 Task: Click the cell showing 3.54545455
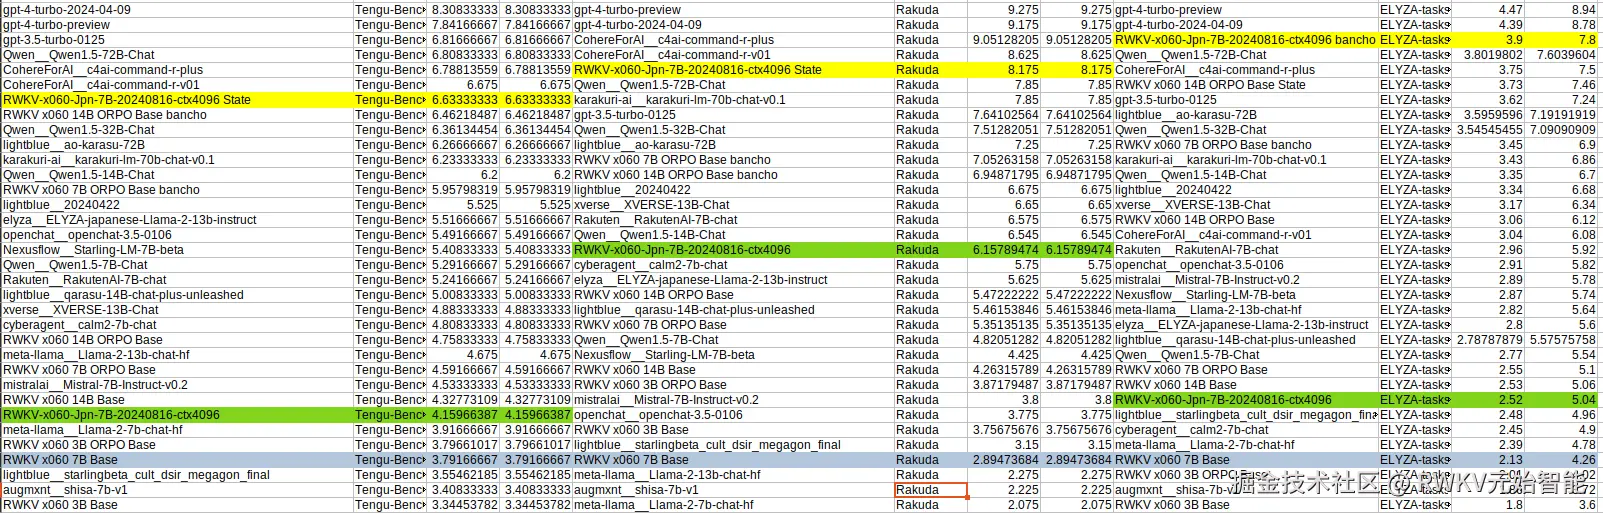[1488, 130]
